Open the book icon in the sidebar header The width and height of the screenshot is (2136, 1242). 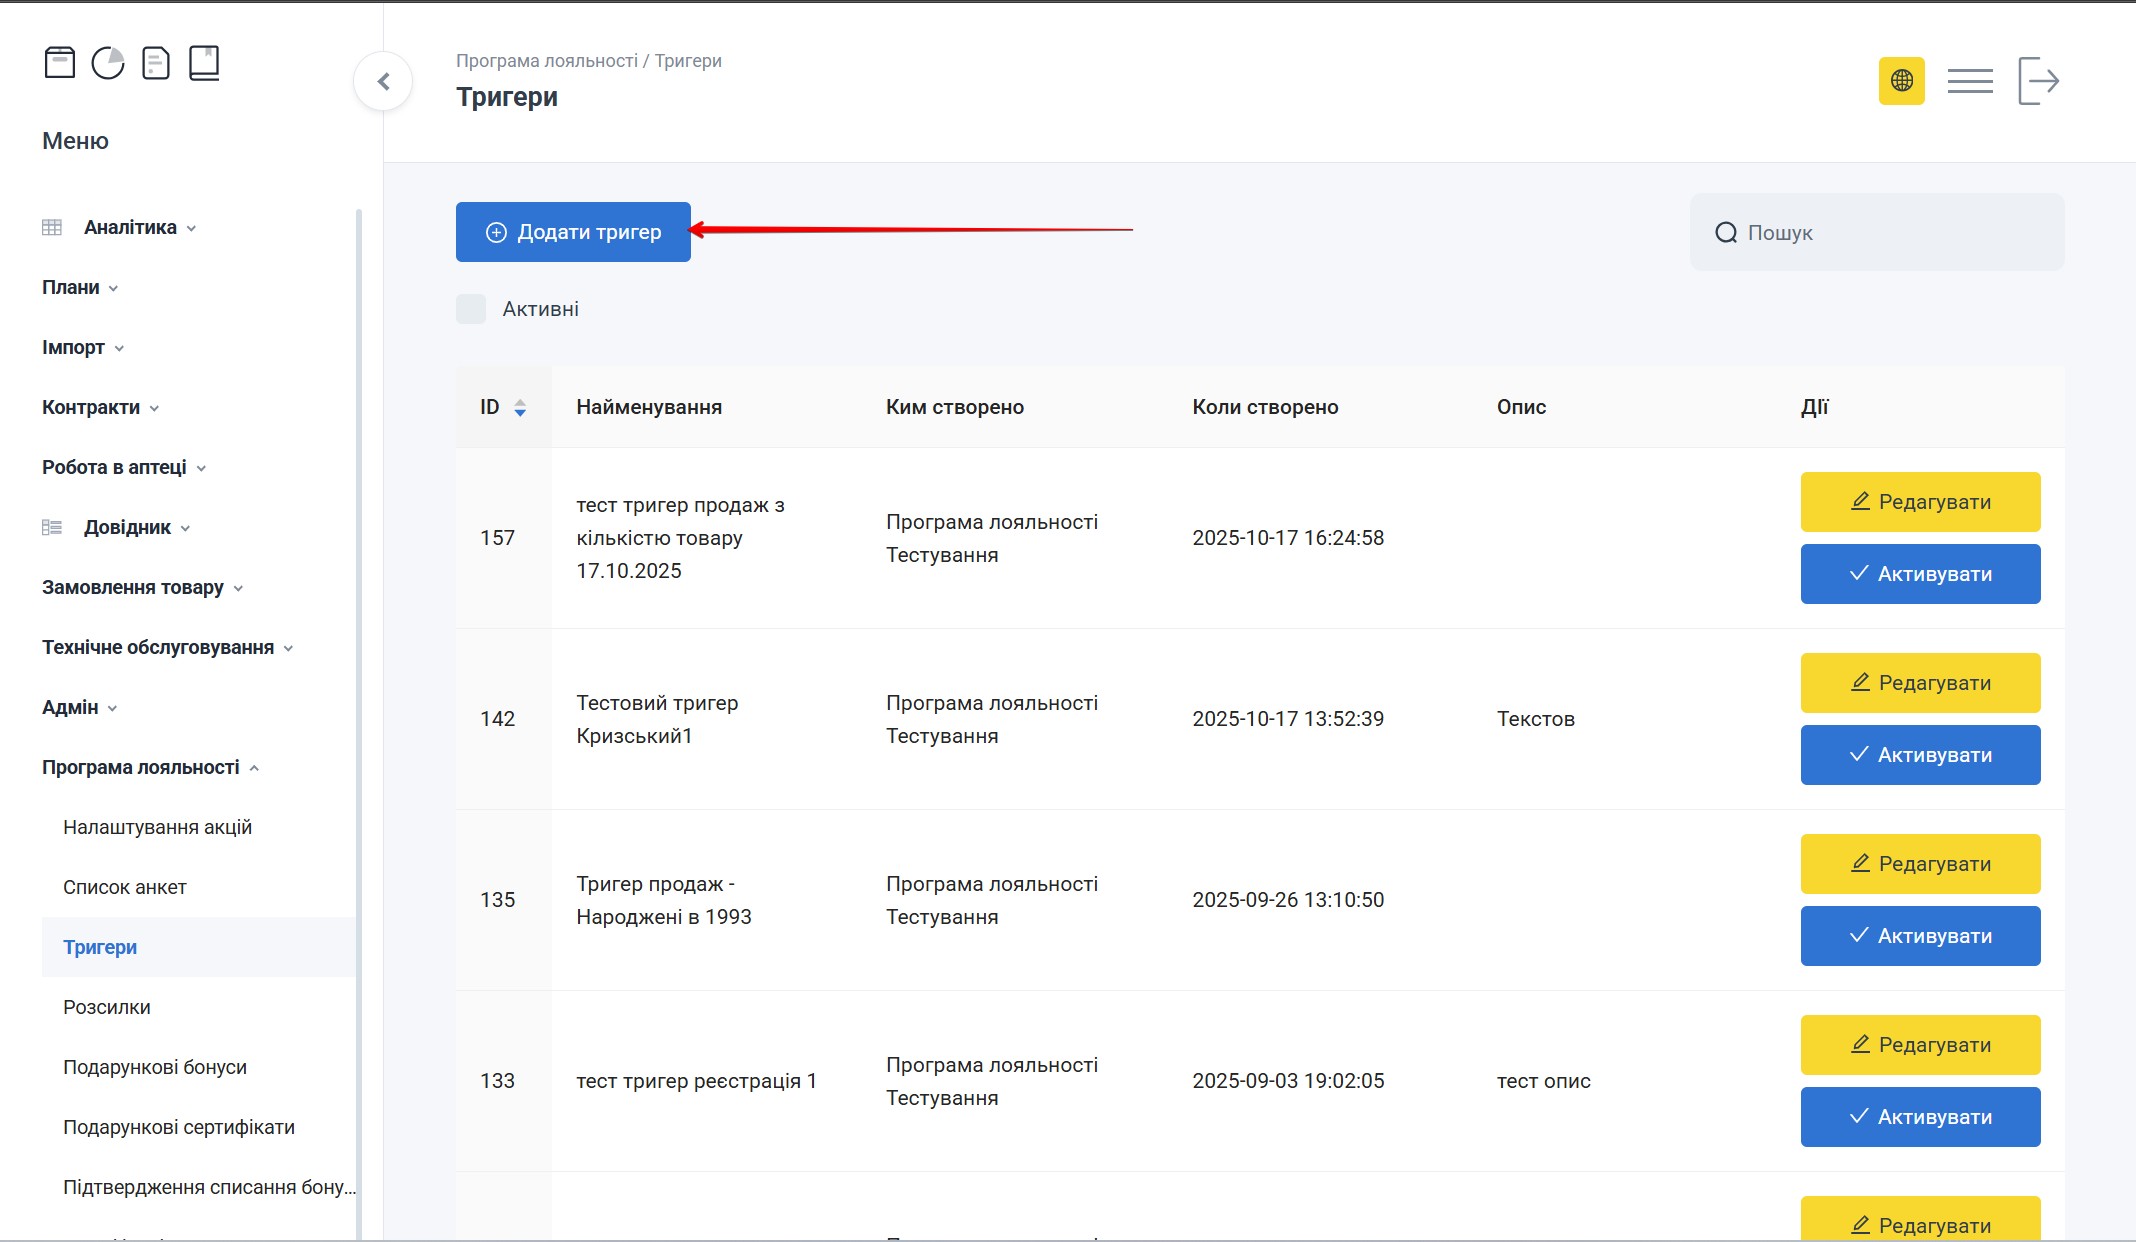click(x=204, y=63)
